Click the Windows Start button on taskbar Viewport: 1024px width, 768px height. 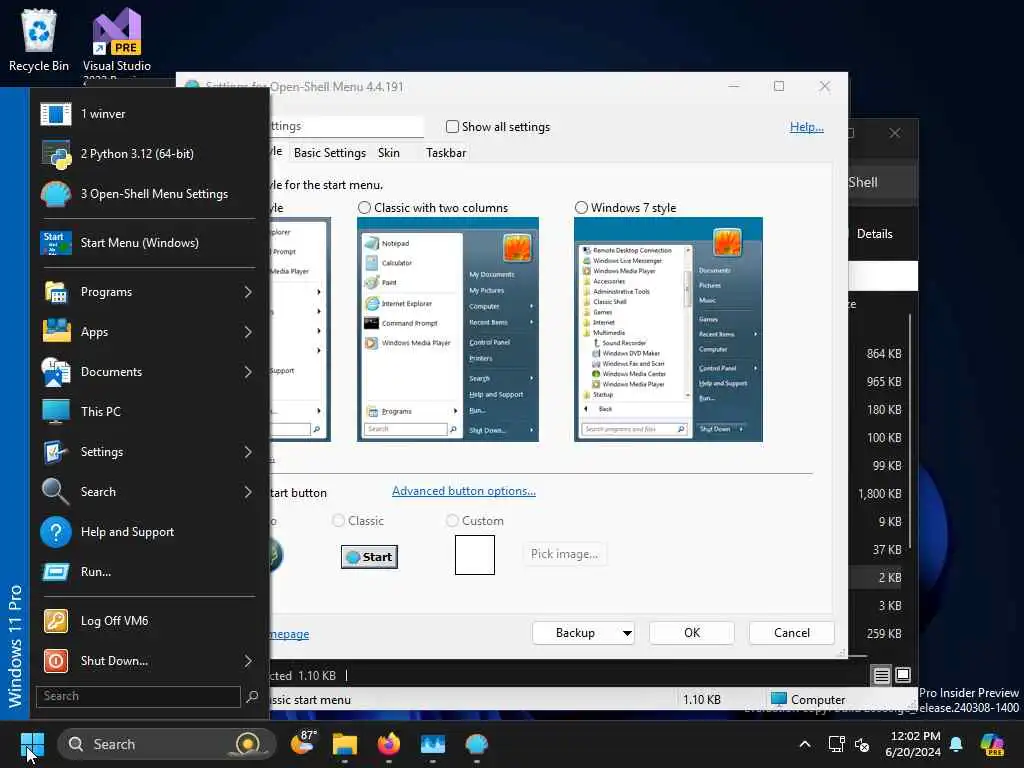click(x=32, y=744)
